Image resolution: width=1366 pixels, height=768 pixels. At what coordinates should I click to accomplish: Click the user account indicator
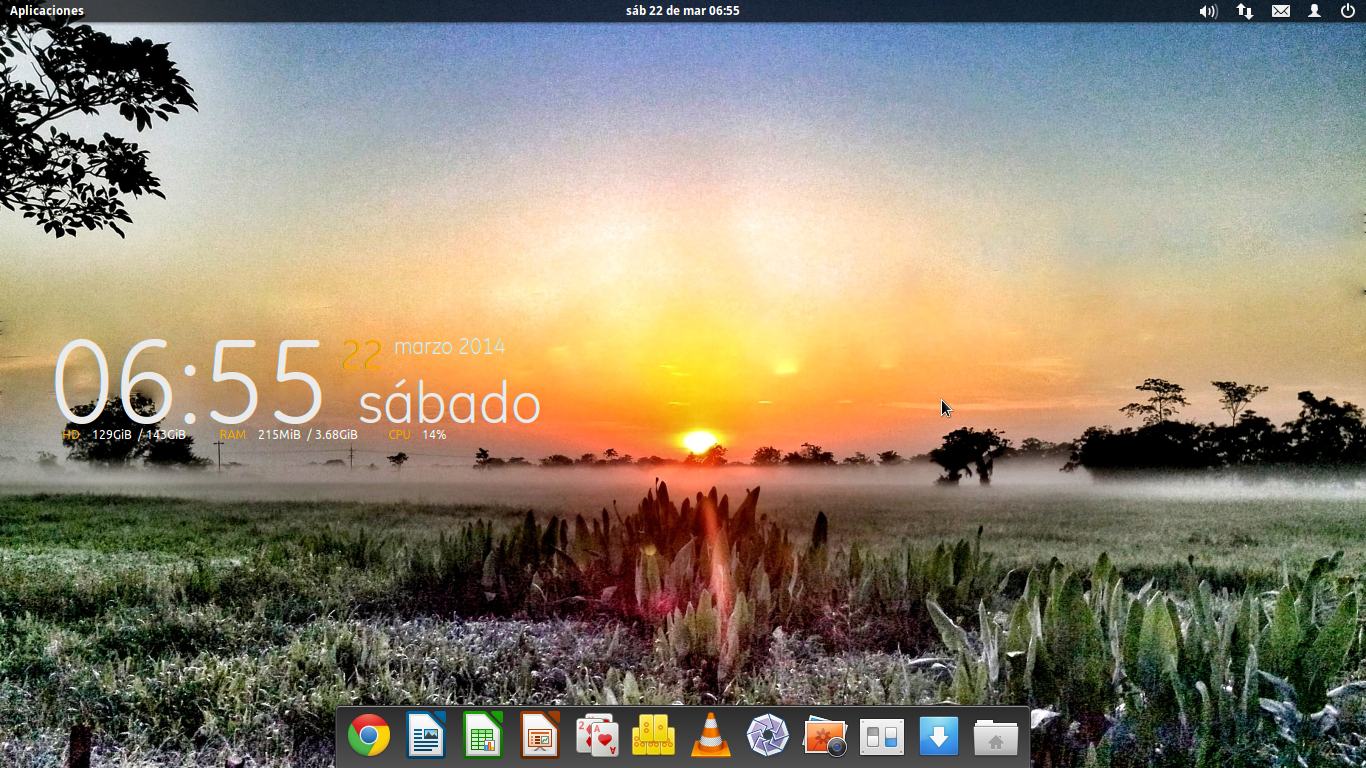(x=1315, y=11)
